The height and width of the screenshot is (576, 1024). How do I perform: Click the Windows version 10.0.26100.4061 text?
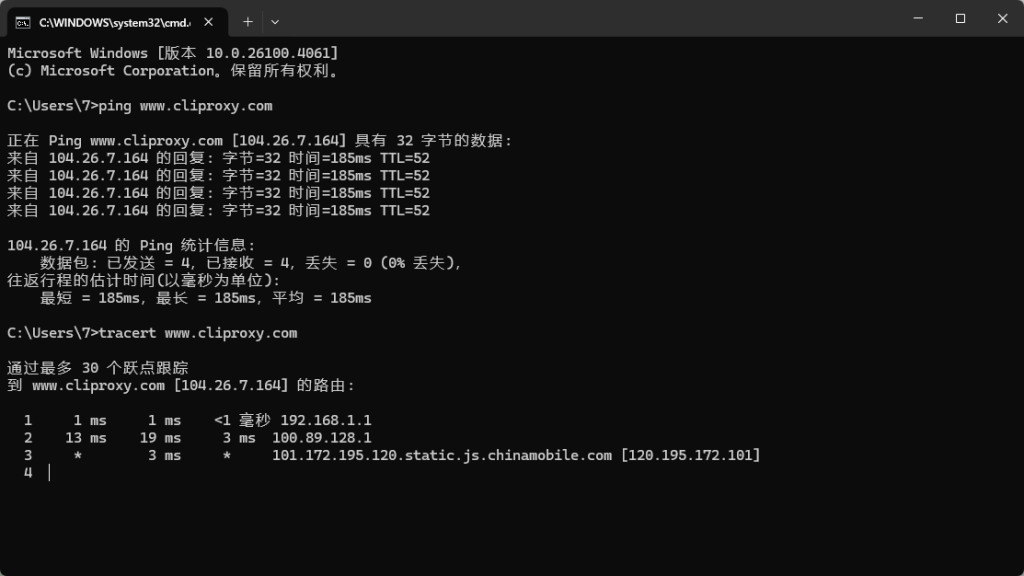(268, 53)
